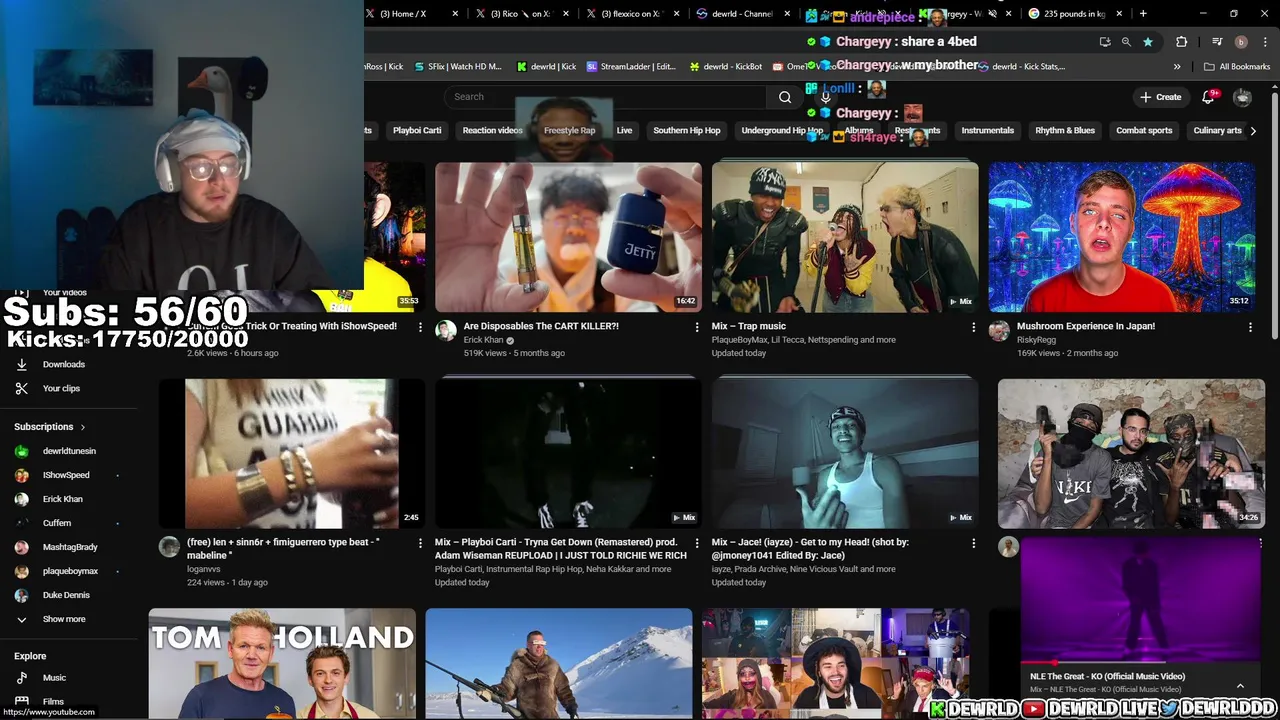Select the Culinary arts chip
Image resolution: width=1280 pixels, height=720 pixels.
[x=1217, y=130]
